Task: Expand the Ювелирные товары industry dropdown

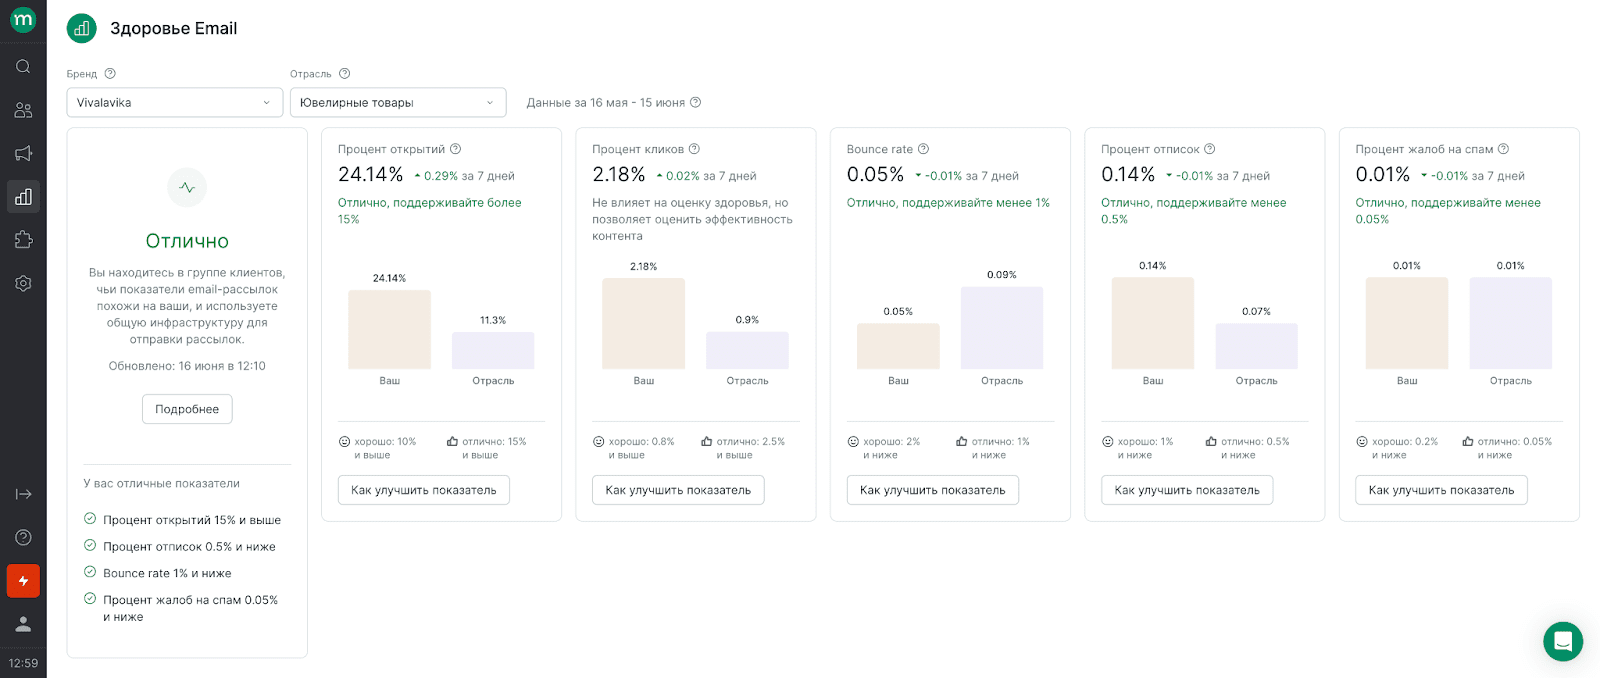Action: [397, 102]
